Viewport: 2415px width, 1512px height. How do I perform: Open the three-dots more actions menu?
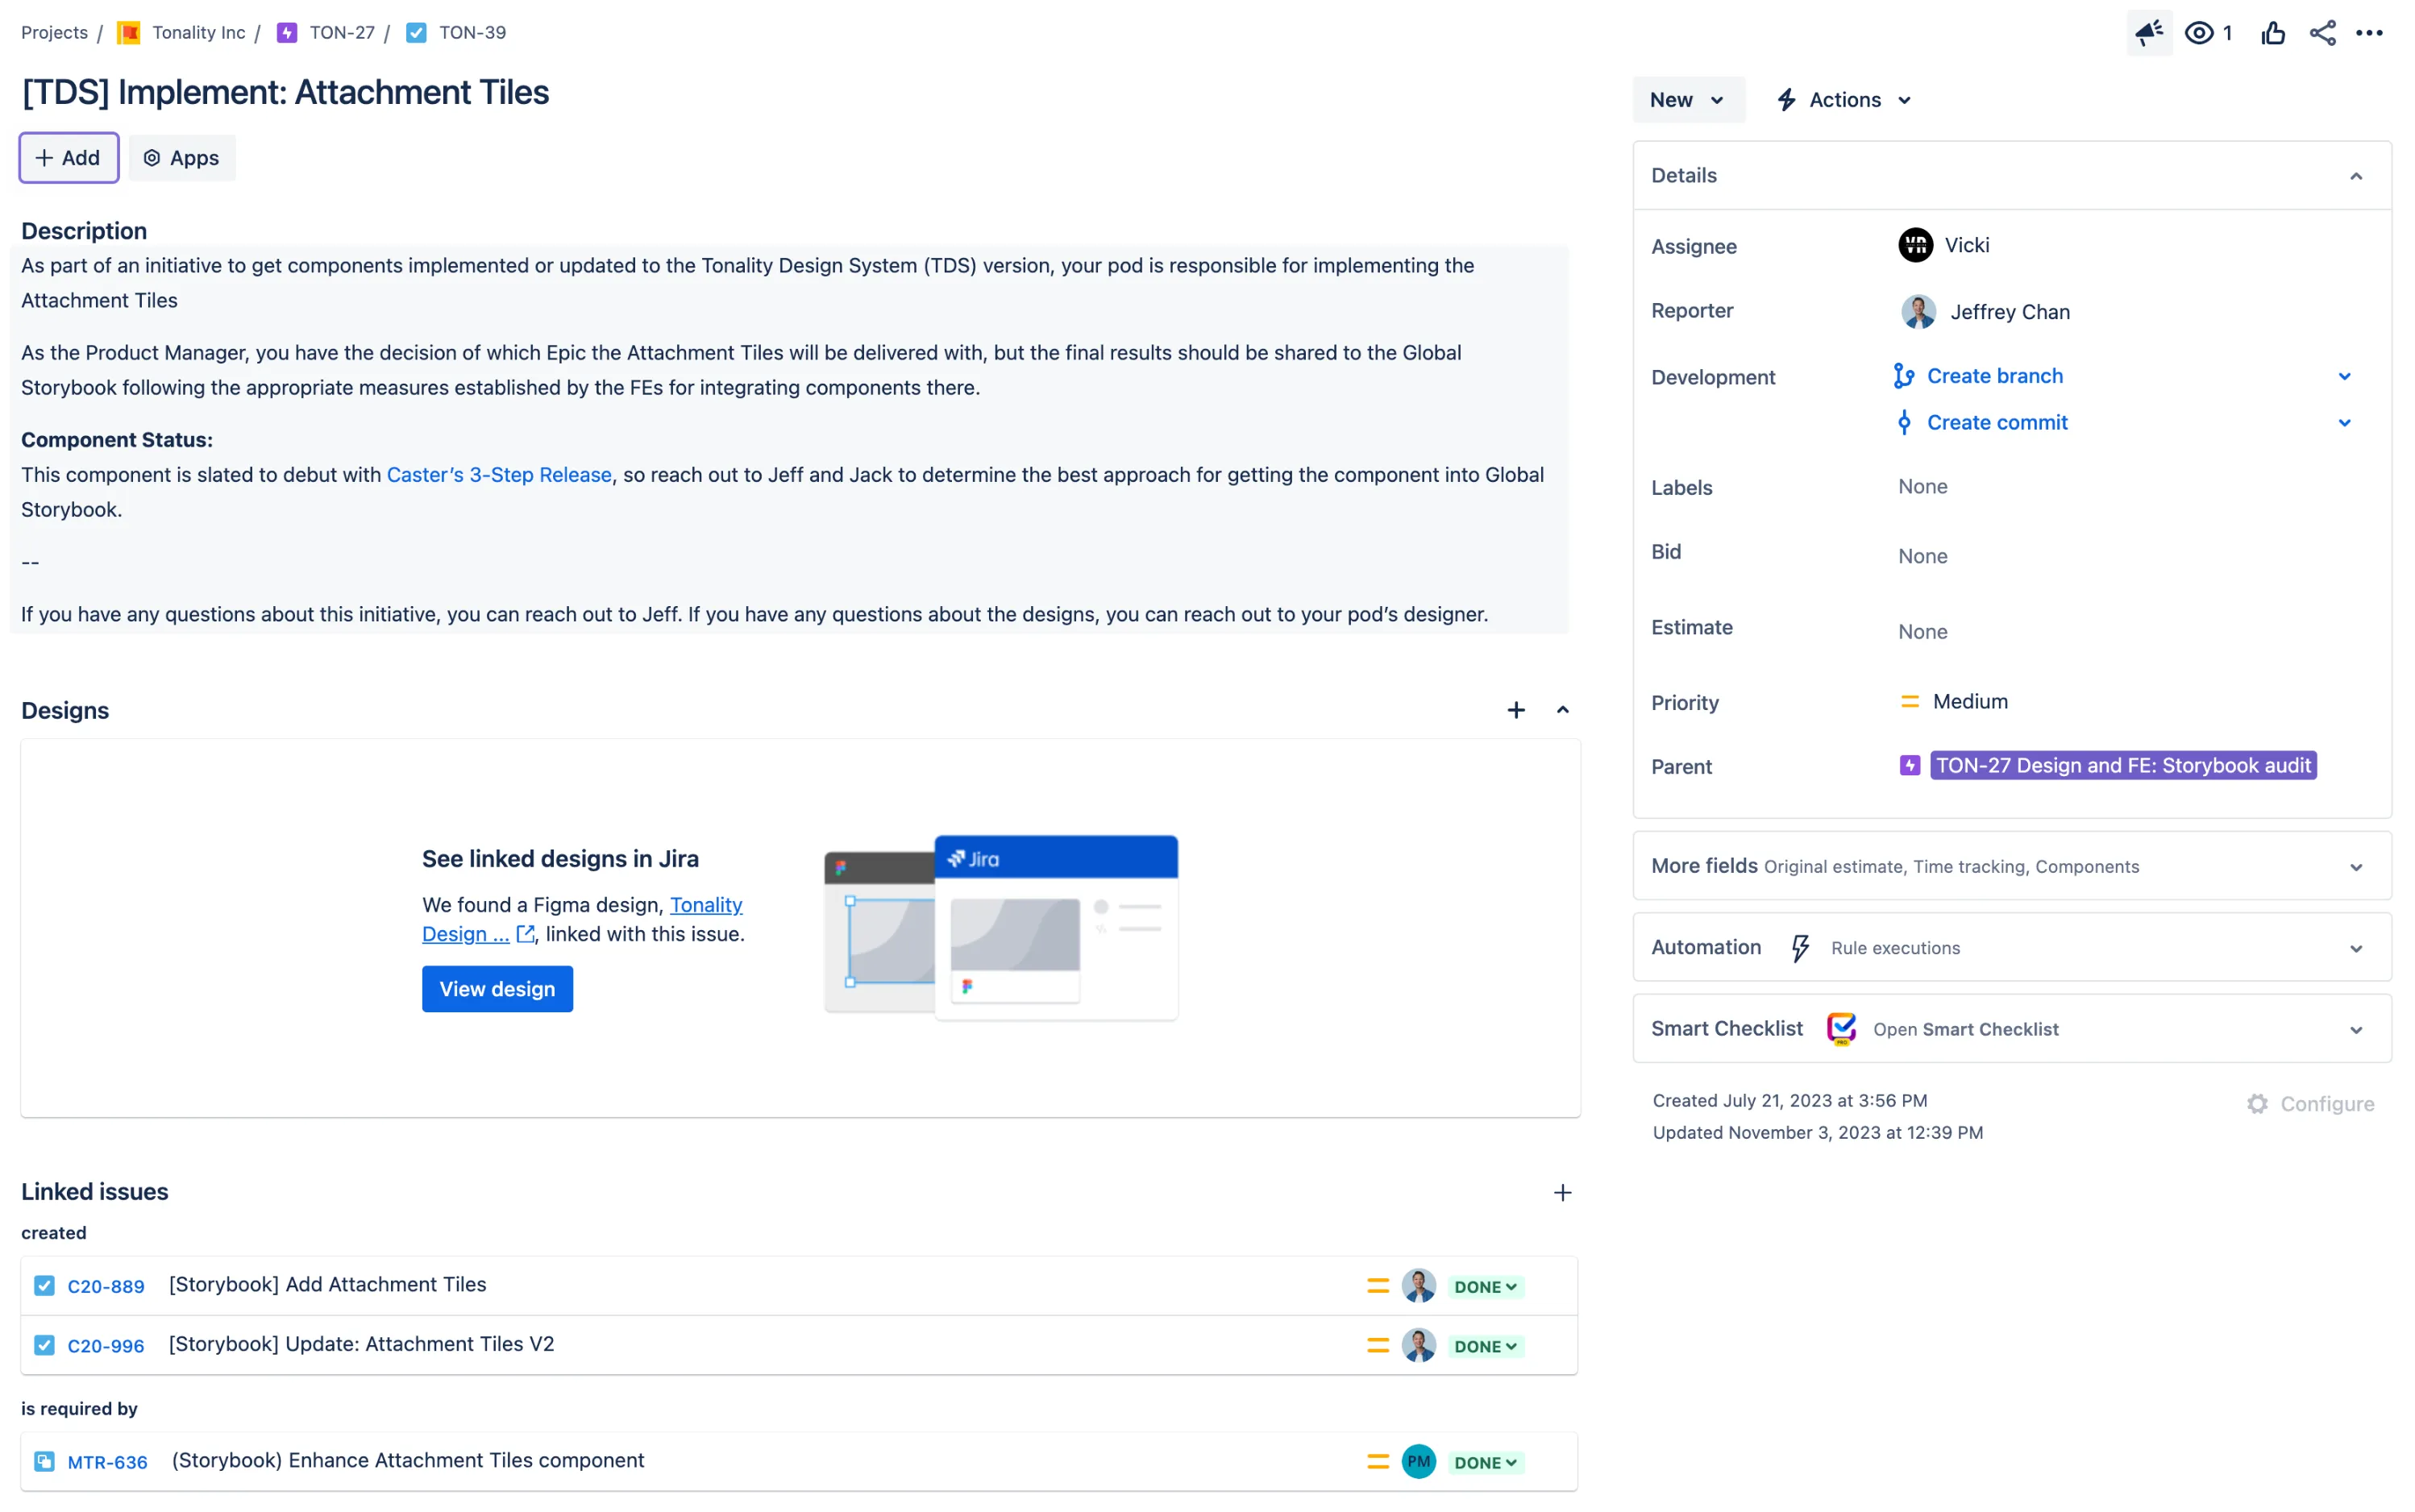[2369, 33]
